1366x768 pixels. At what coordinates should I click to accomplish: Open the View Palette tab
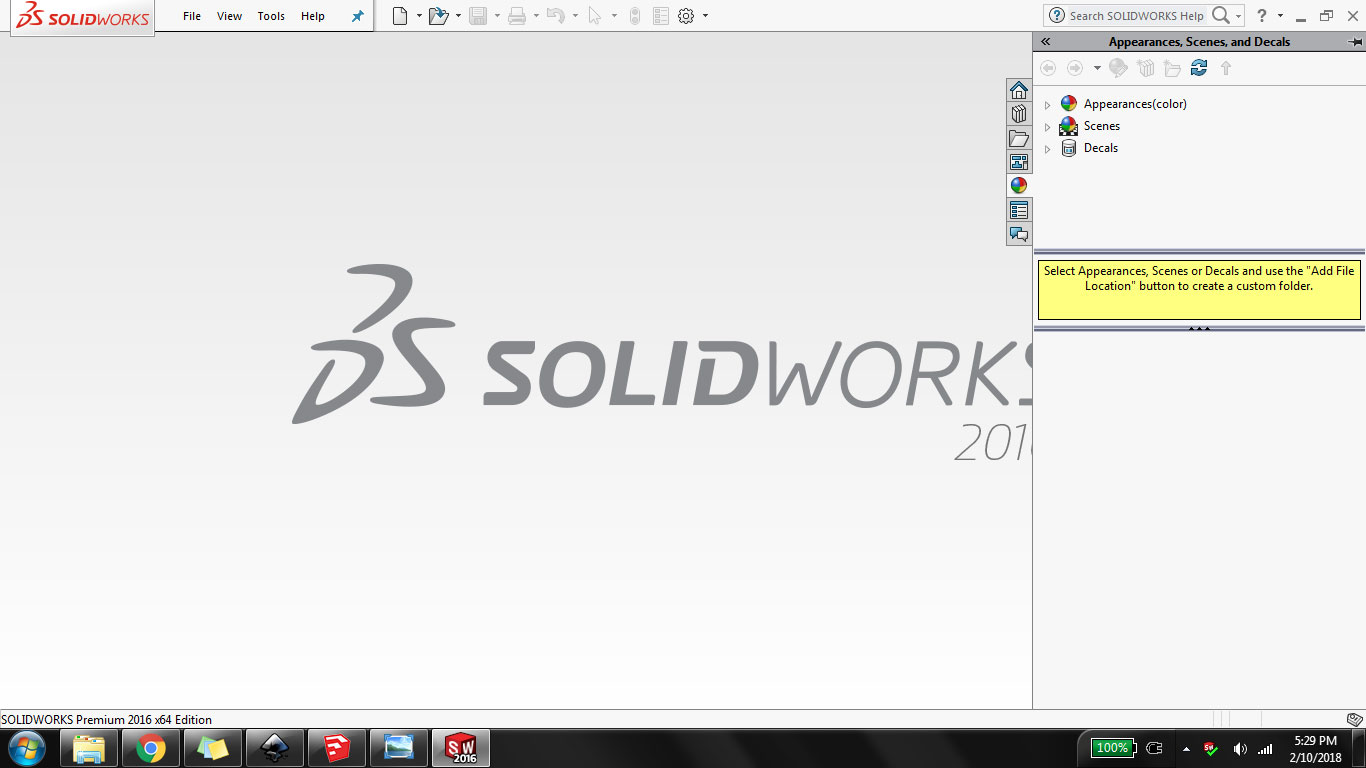coord(1019,162)
